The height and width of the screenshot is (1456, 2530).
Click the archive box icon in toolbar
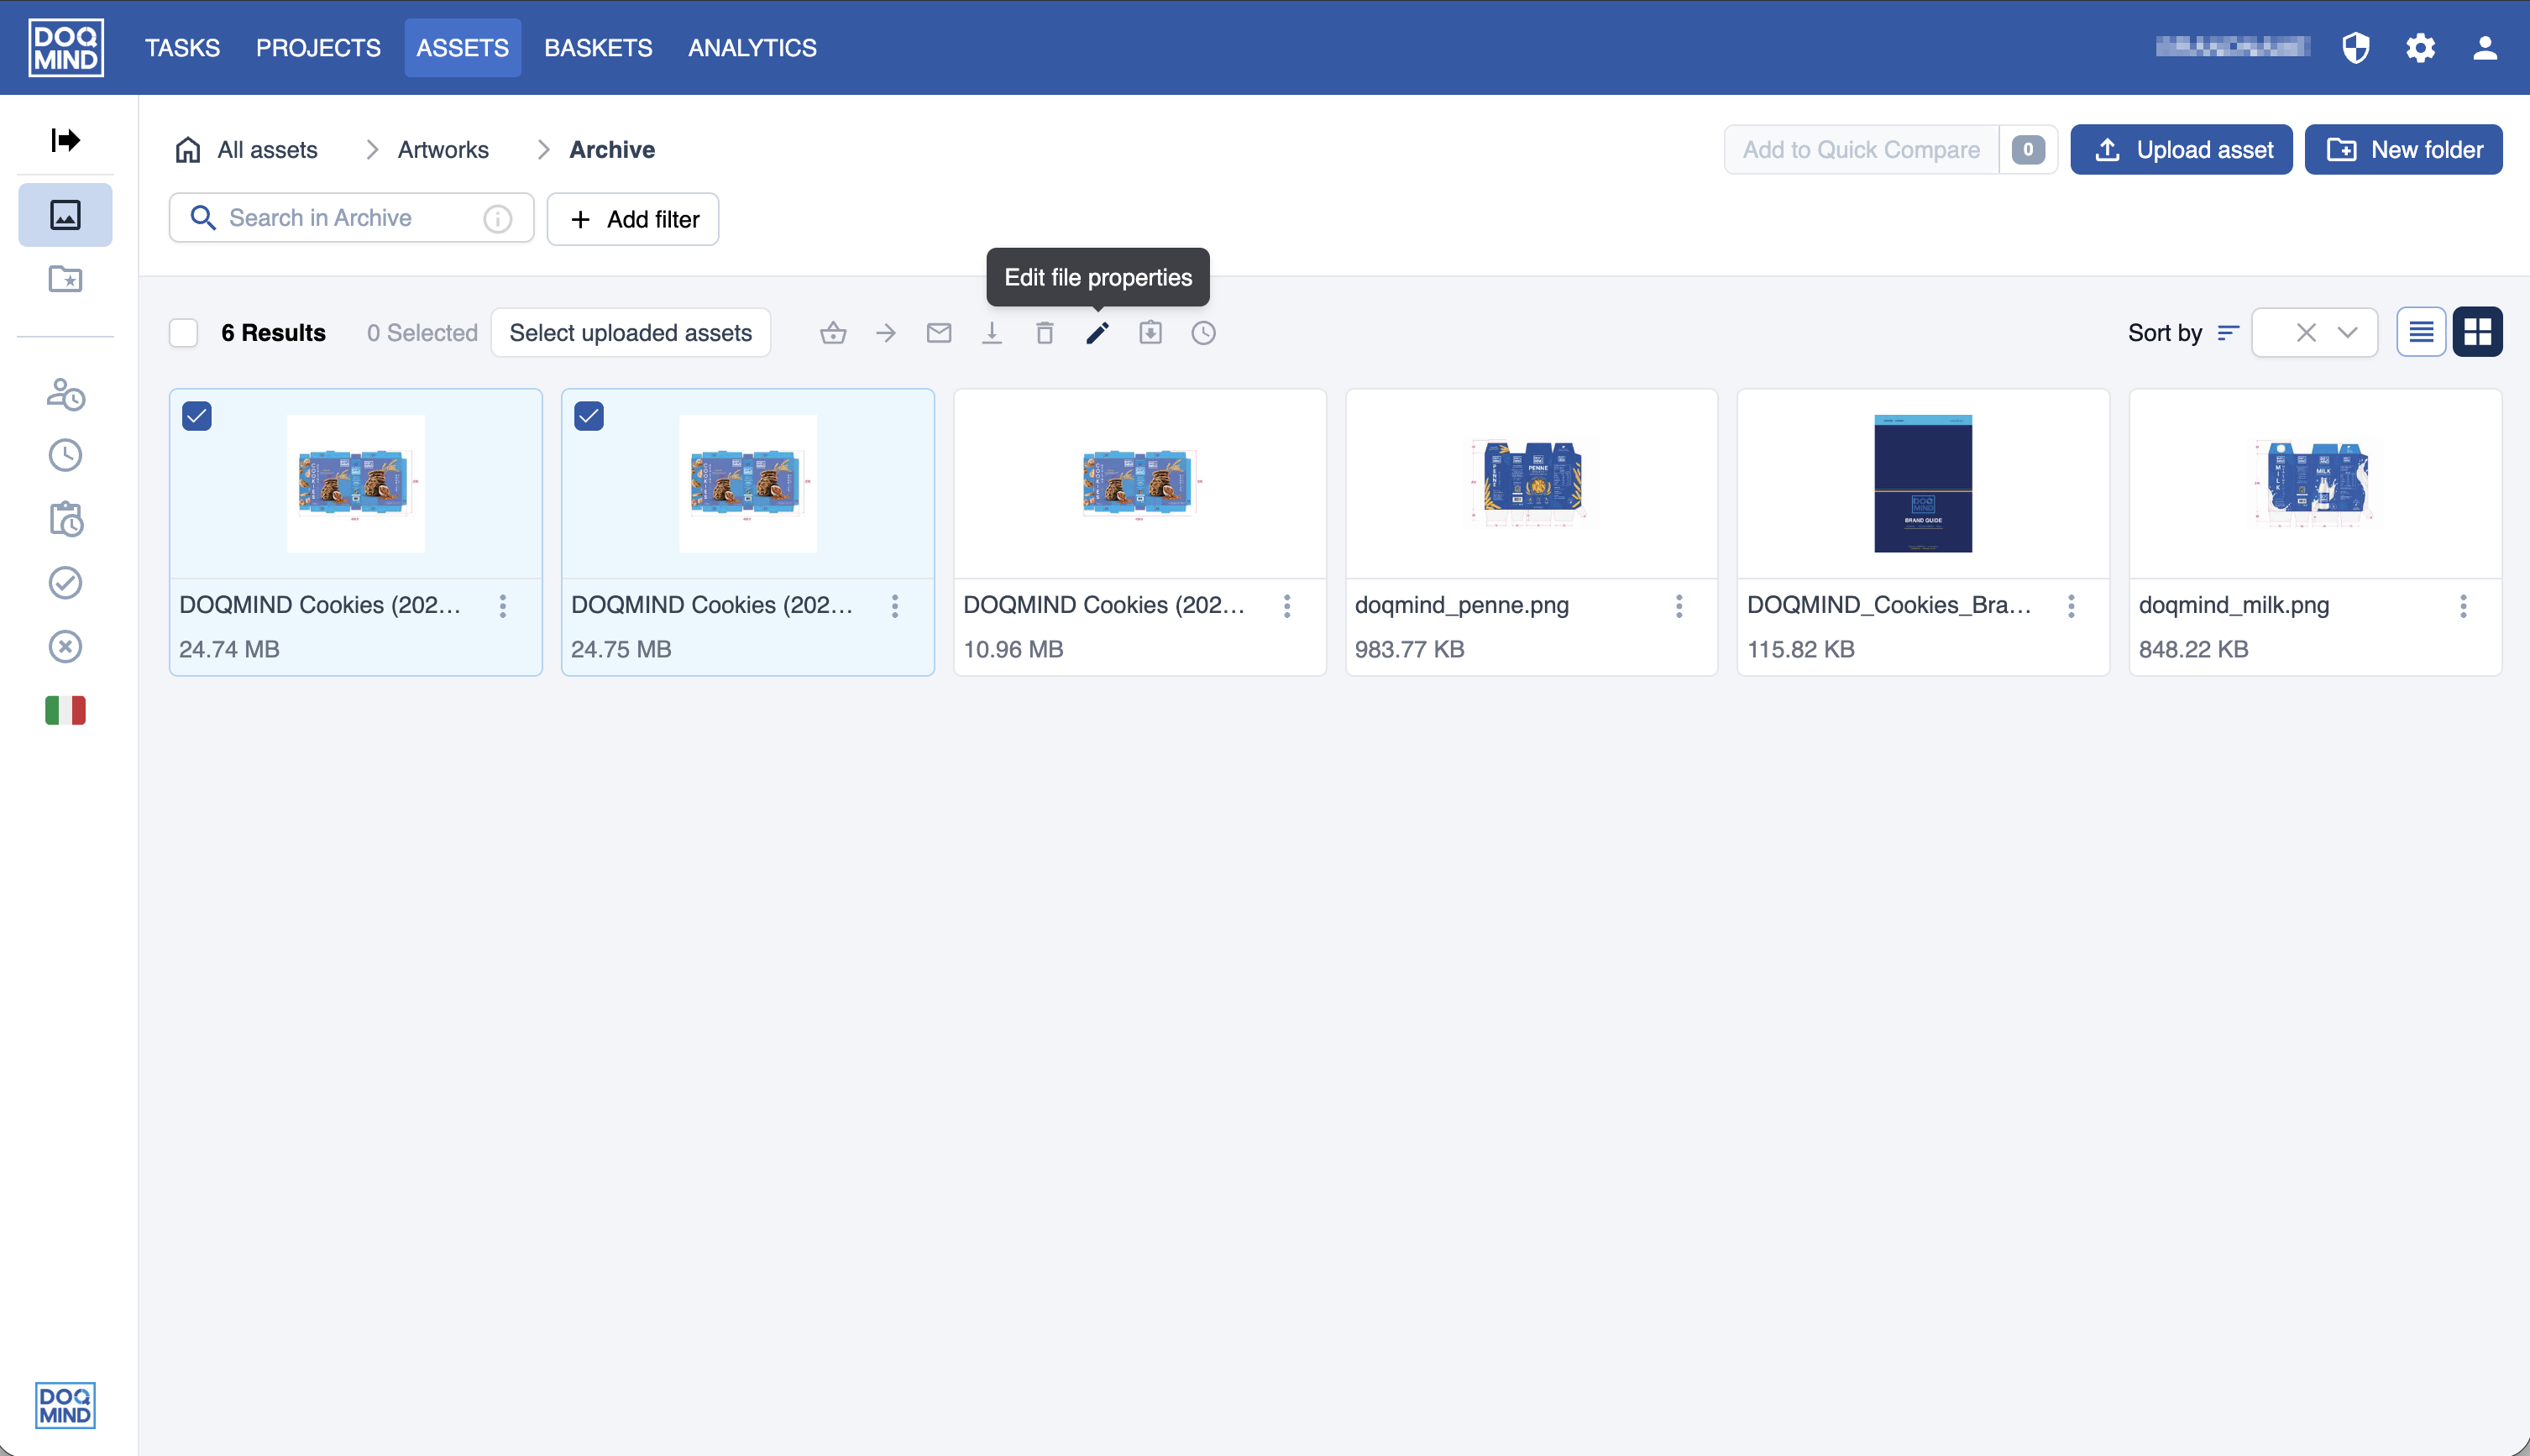1151,333
